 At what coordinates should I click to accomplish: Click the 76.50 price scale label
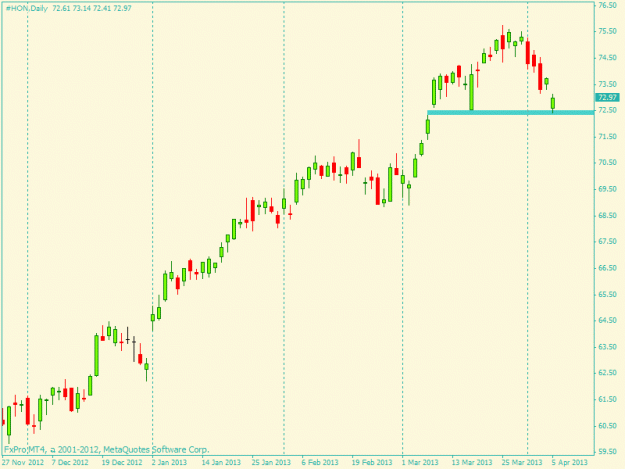pyautogui.click(x=607, y=5)
